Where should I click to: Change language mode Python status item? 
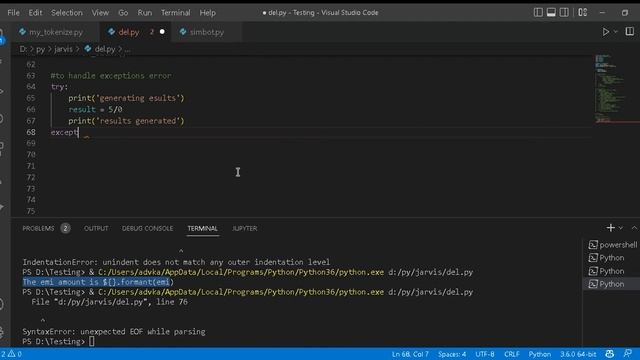point(540,354)
